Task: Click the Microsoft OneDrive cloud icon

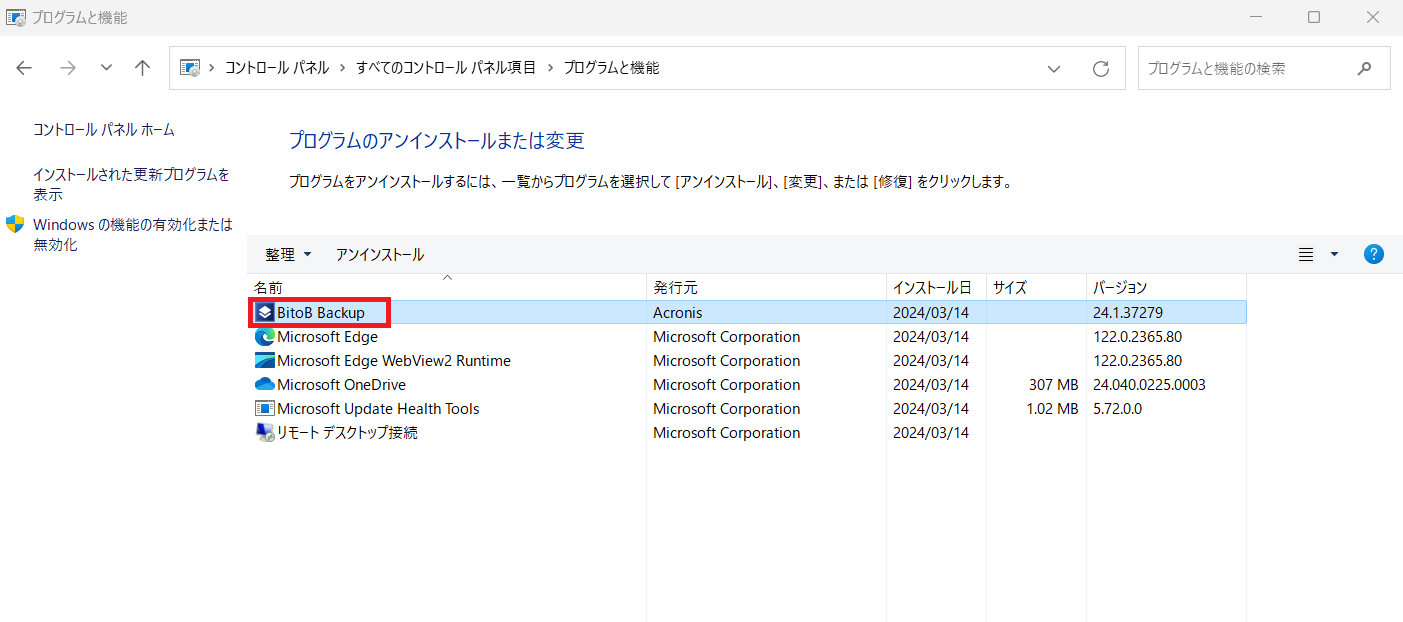Action: (265, 385)
